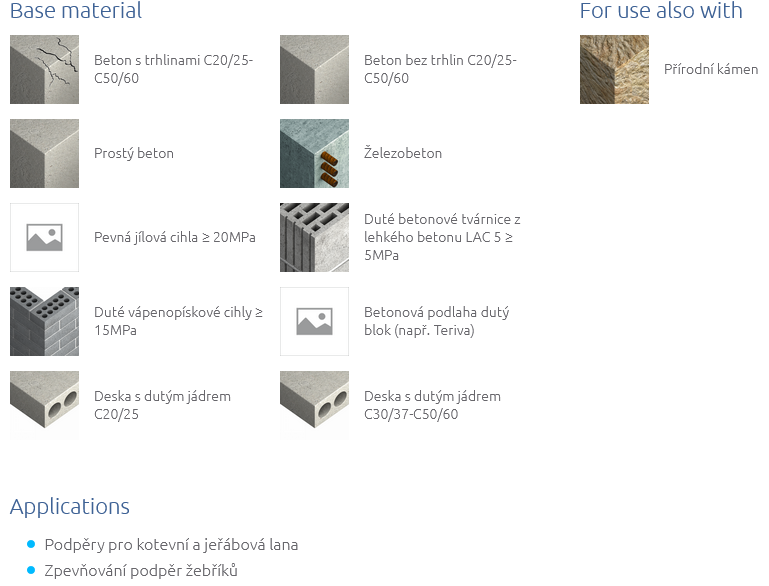
Task: Click the 'Beton s trhlinami C20/25-C50/60' label
Action: coord(173,69)
